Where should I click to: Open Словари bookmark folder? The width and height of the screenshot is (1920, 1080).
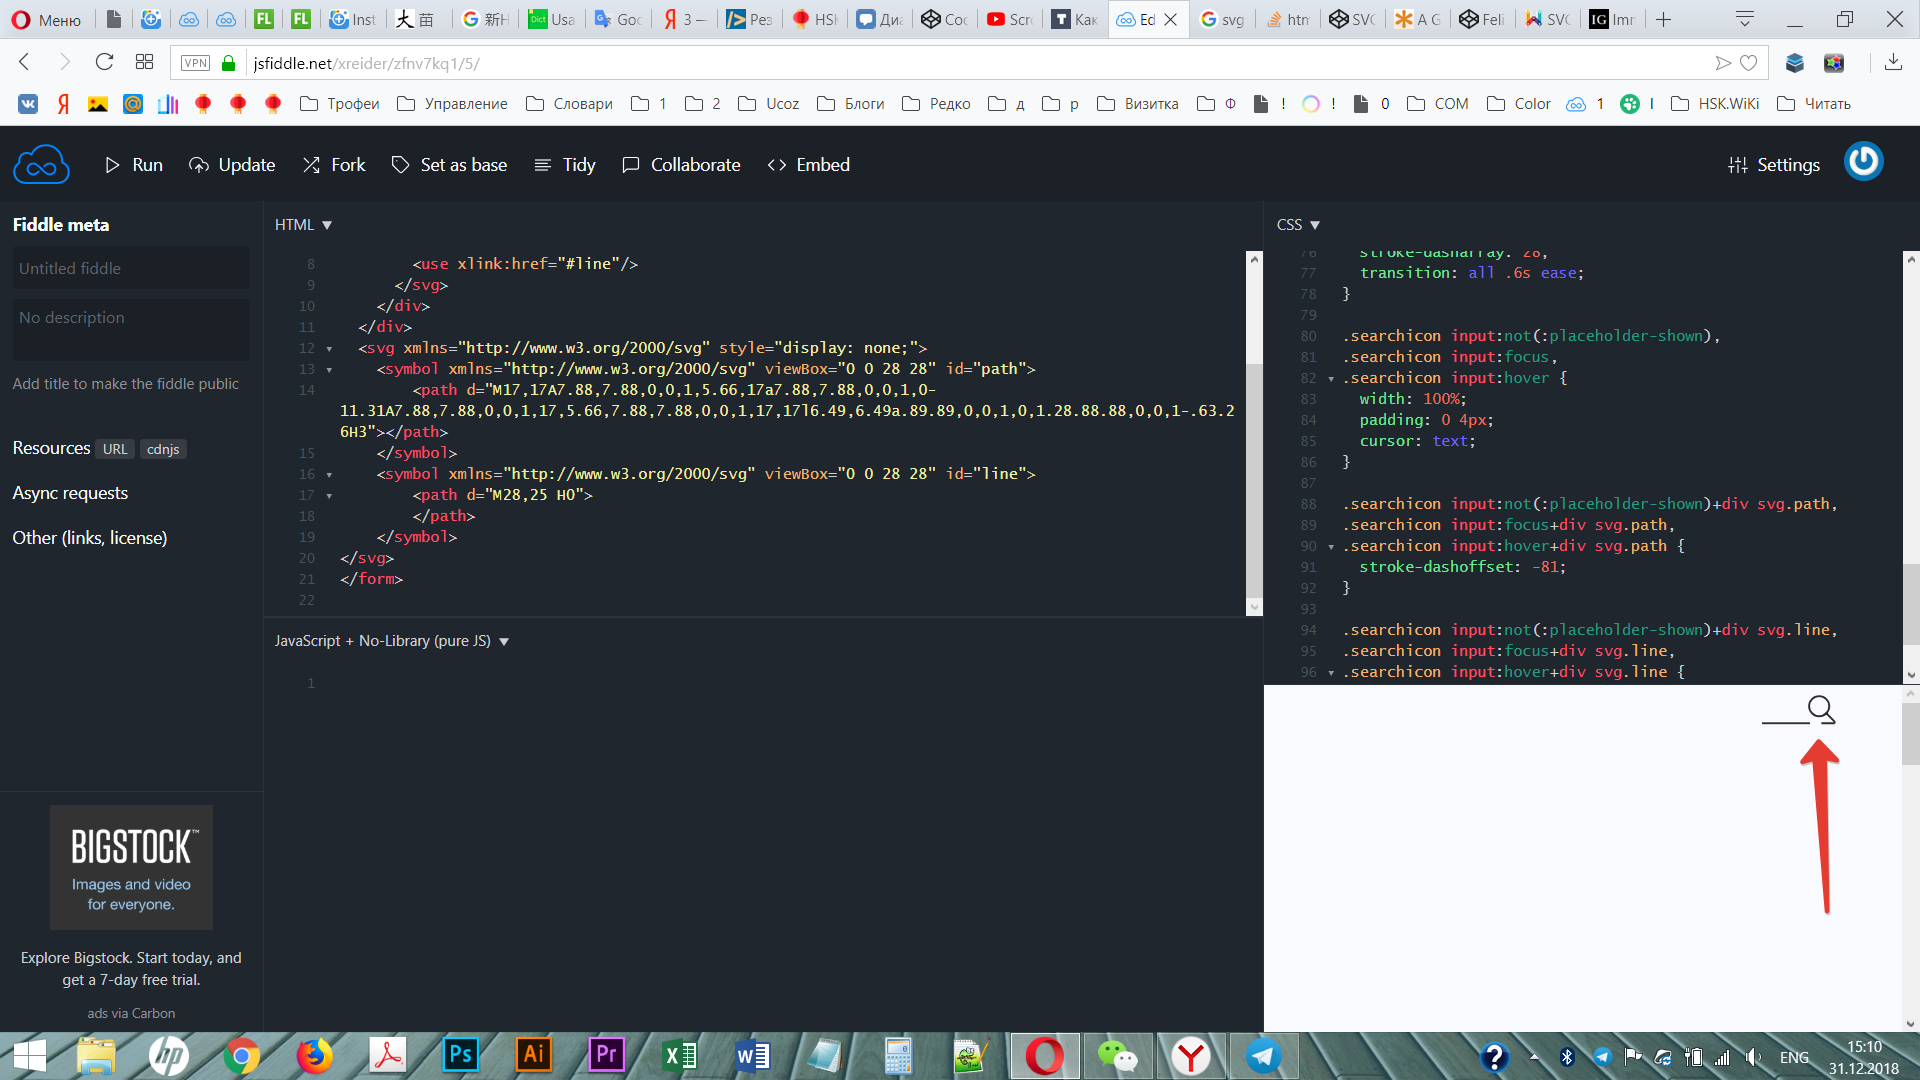pyautogui.click(x=569, y=104)
